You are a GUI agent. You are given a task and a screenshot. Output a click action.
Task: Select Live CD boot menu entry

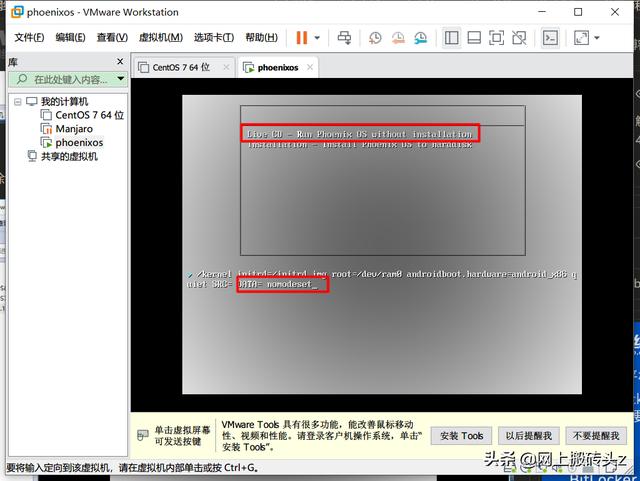359,134
